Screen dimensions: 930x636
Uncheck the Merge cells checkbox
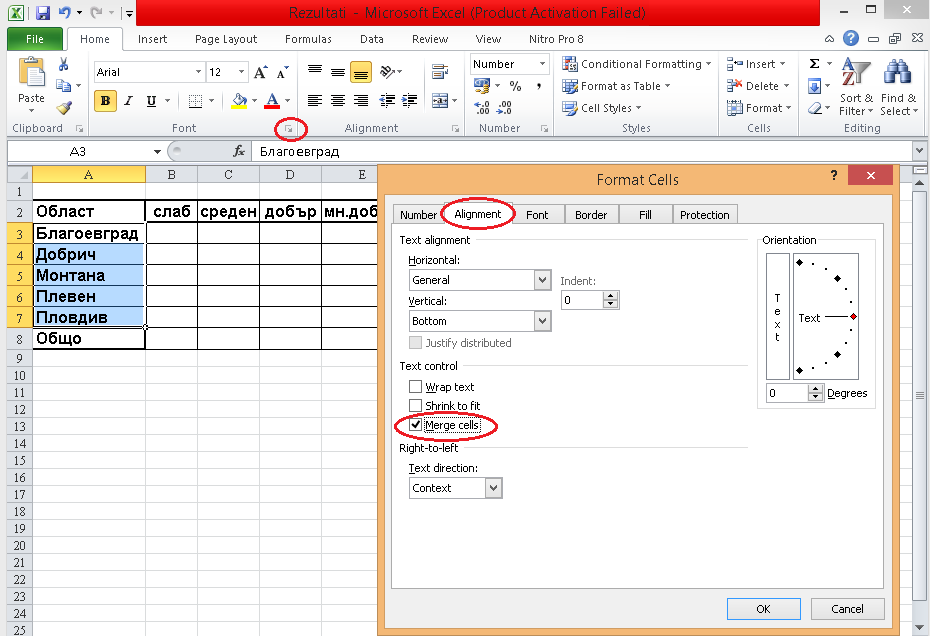pos(416,425)
